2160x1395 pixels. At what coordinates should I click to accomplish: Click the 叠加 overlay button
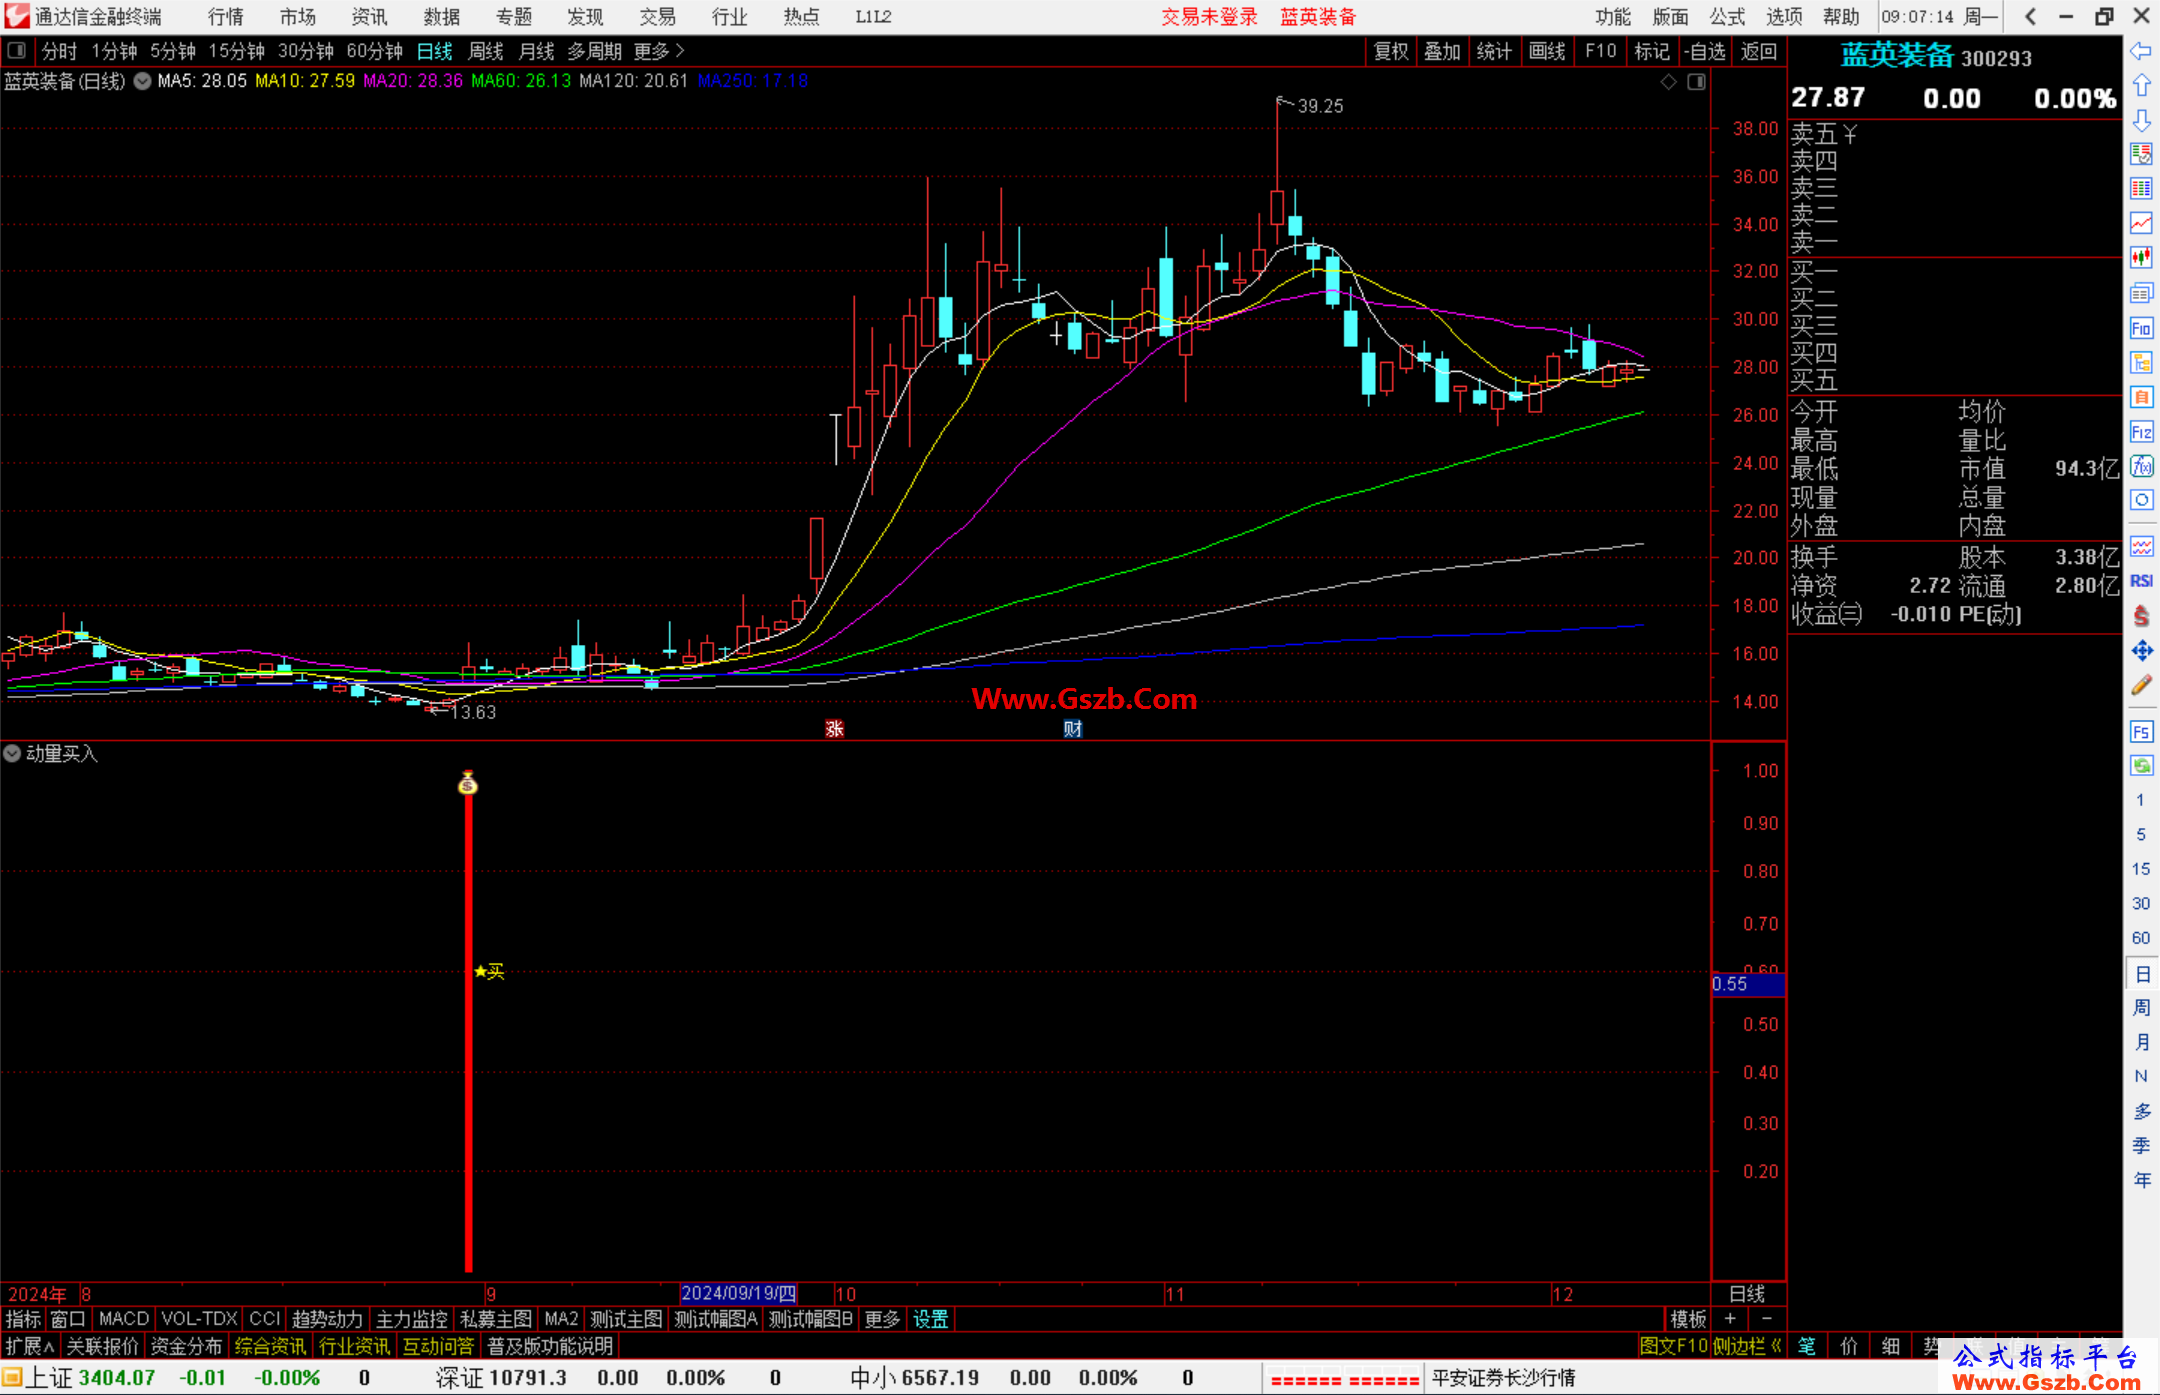coord(1442,51)
